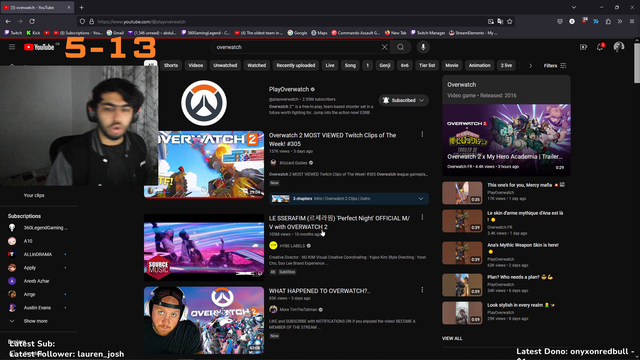The width and height of the screenshot is (640, 360).
Task: Open 'Look stylish in every realm' short
Action: (x=515, y=305)
